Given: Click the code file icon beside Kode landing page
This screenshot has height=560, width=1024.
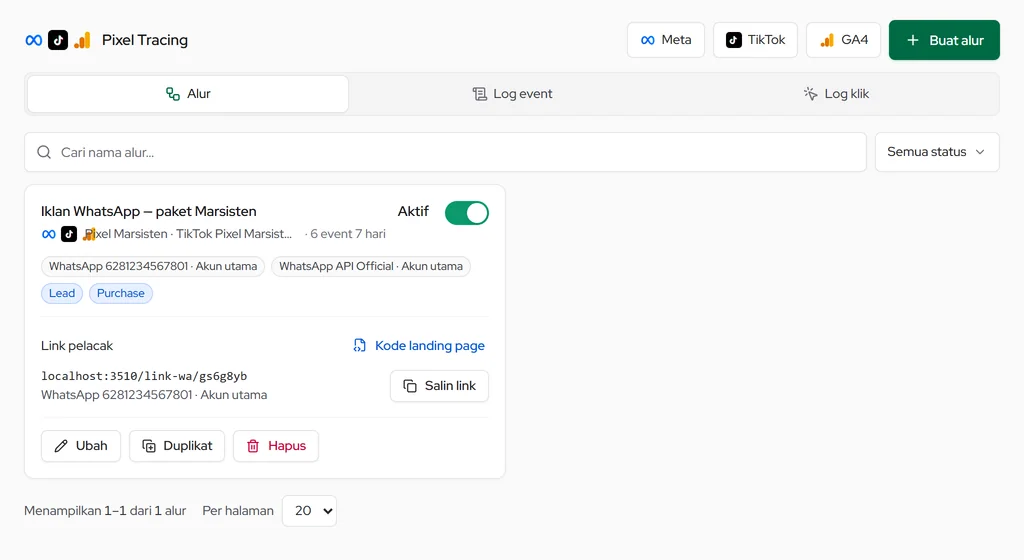Looking at the screenshot, I should (x=360, y=345).
